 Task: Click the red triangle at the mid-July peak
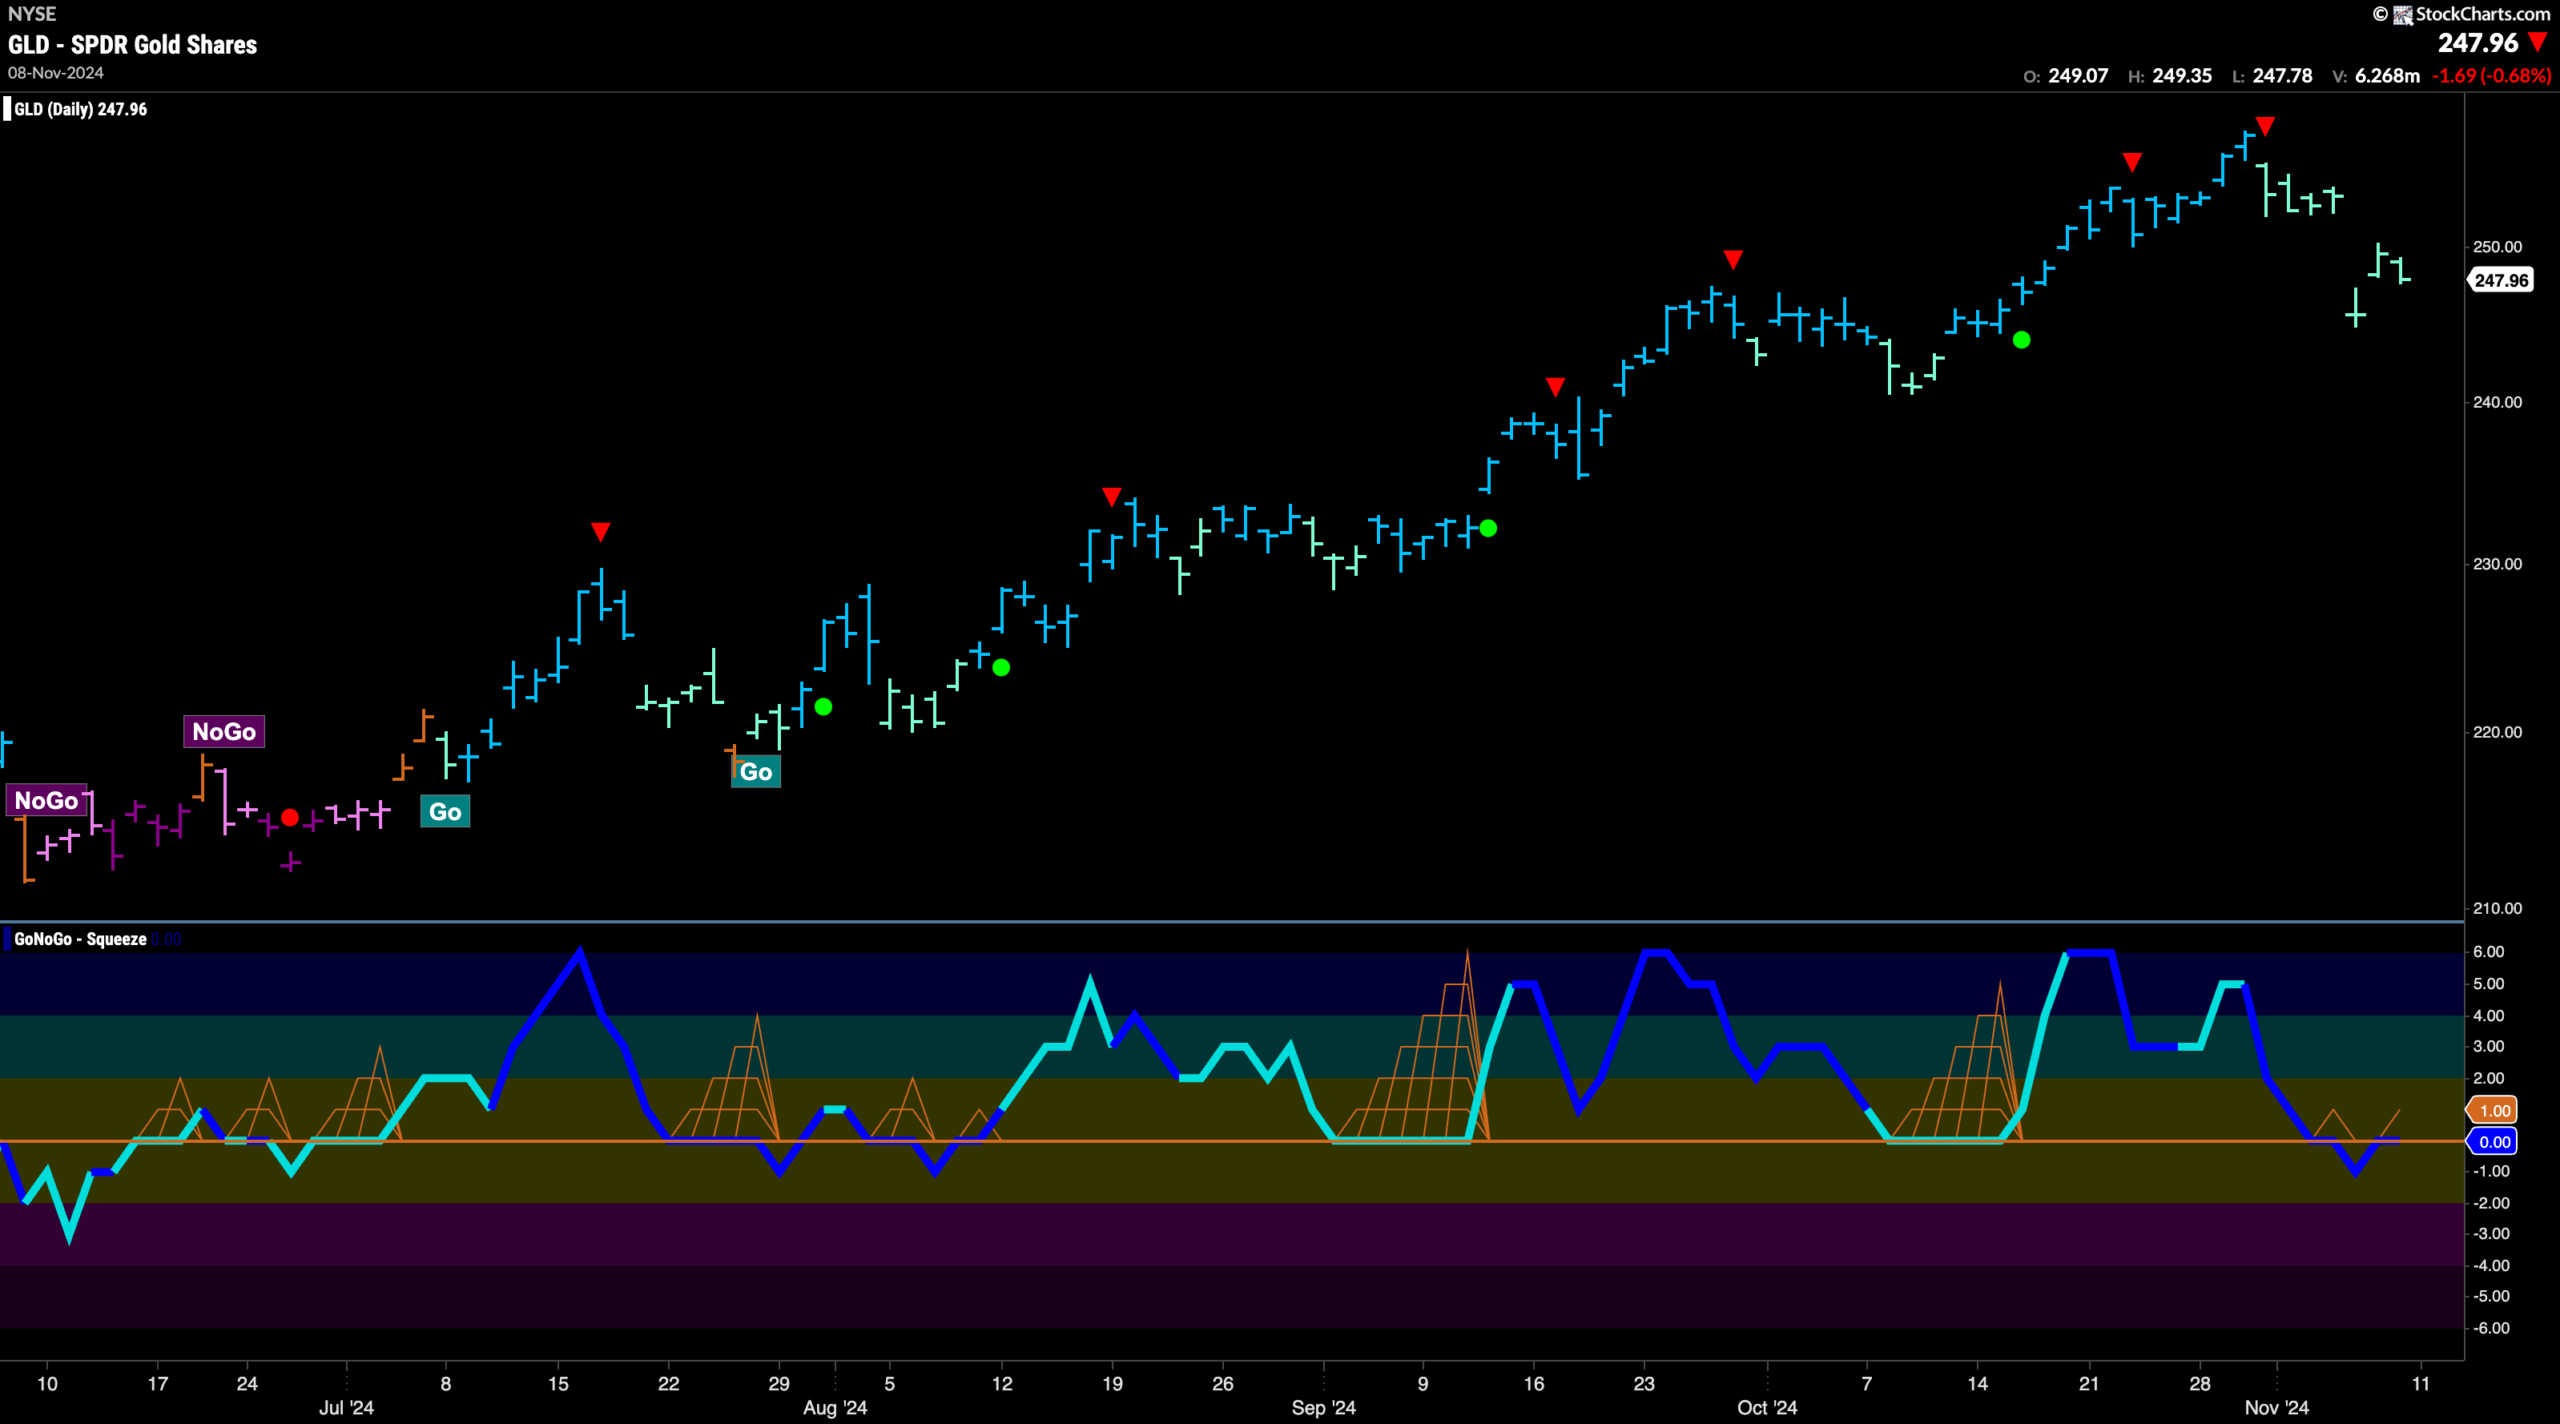point(600,532)
